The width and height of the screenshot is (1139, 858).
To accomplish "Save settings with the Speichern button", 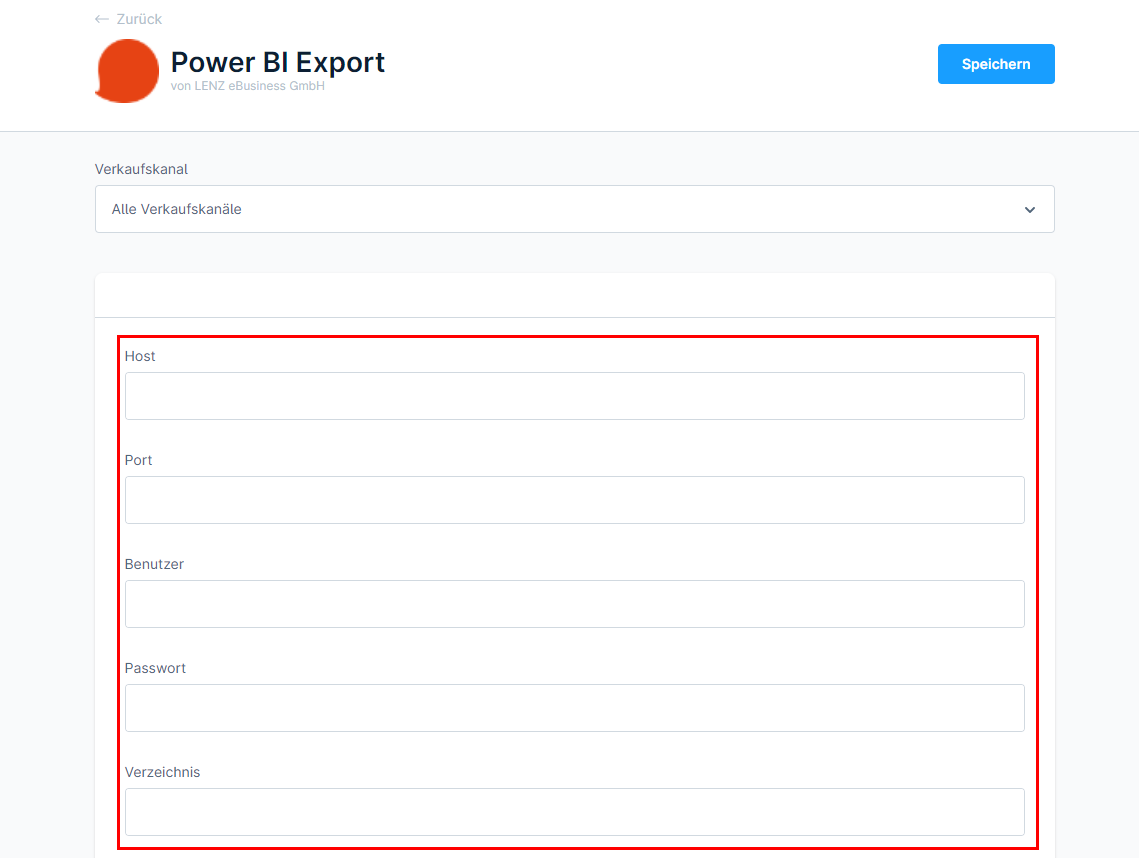I will tap(995, 64).
